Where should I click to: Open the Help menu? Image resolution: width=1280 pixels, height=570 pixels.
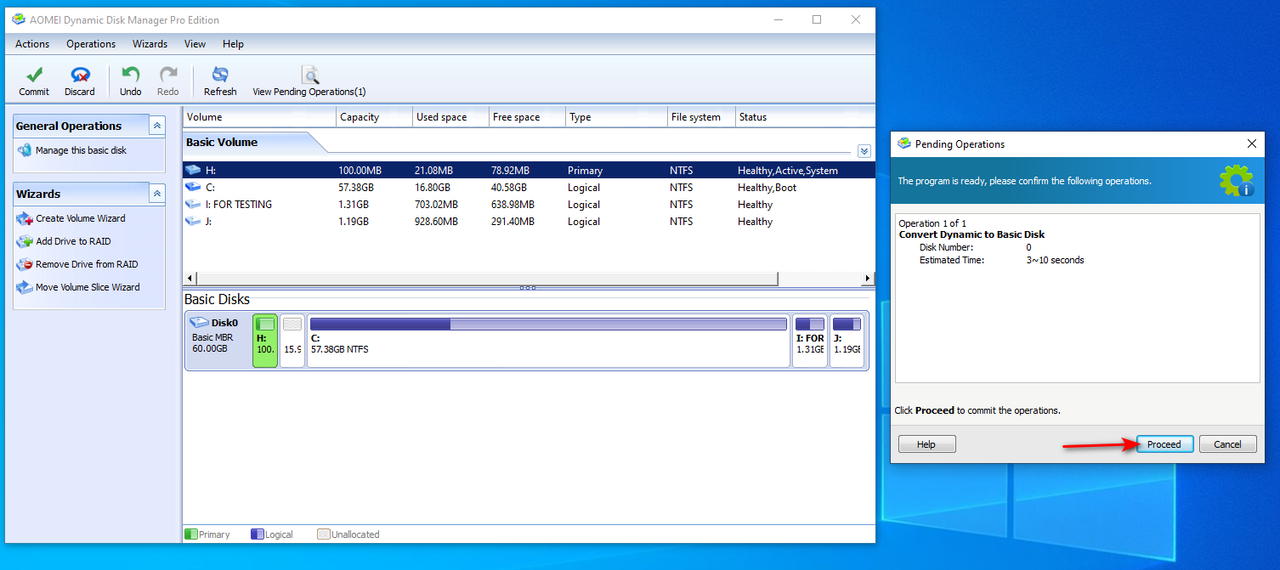pos(233,44)
